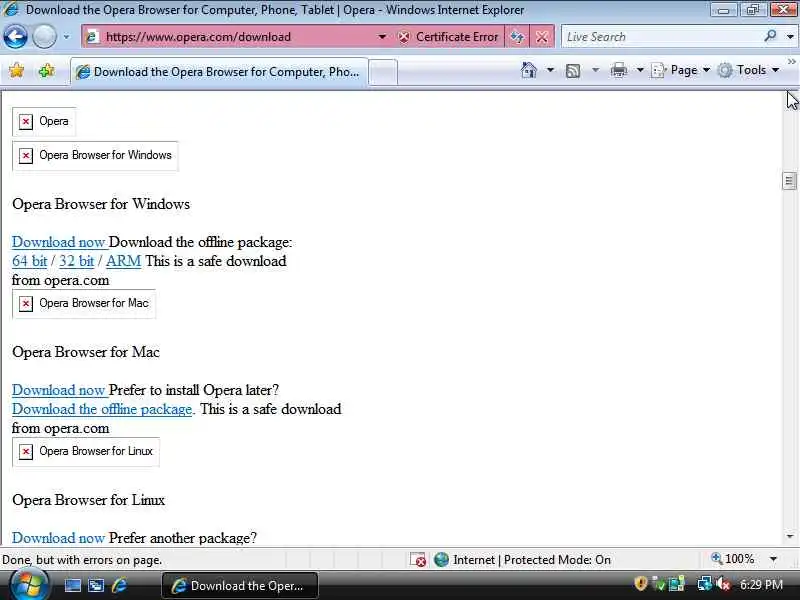Click the Internet zone globe icon
This screenshot has width=800, height=600.
coord(441,559)
